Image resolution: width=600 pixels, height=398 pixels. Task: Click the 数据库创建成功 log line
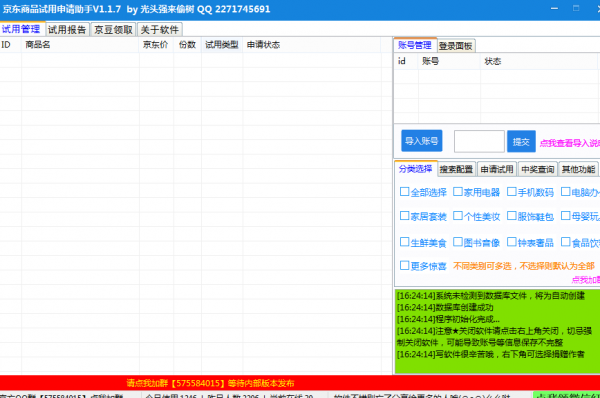tap(445, 307)
